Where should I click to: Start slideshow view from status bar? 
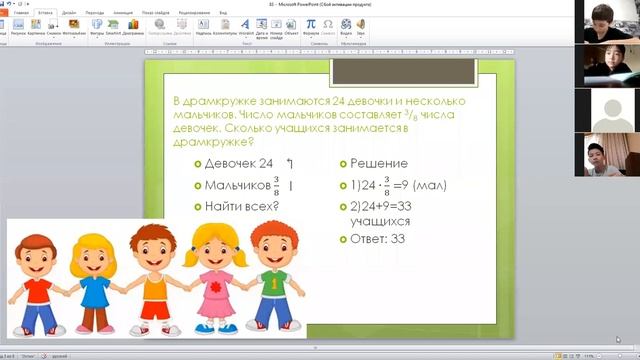578,356
